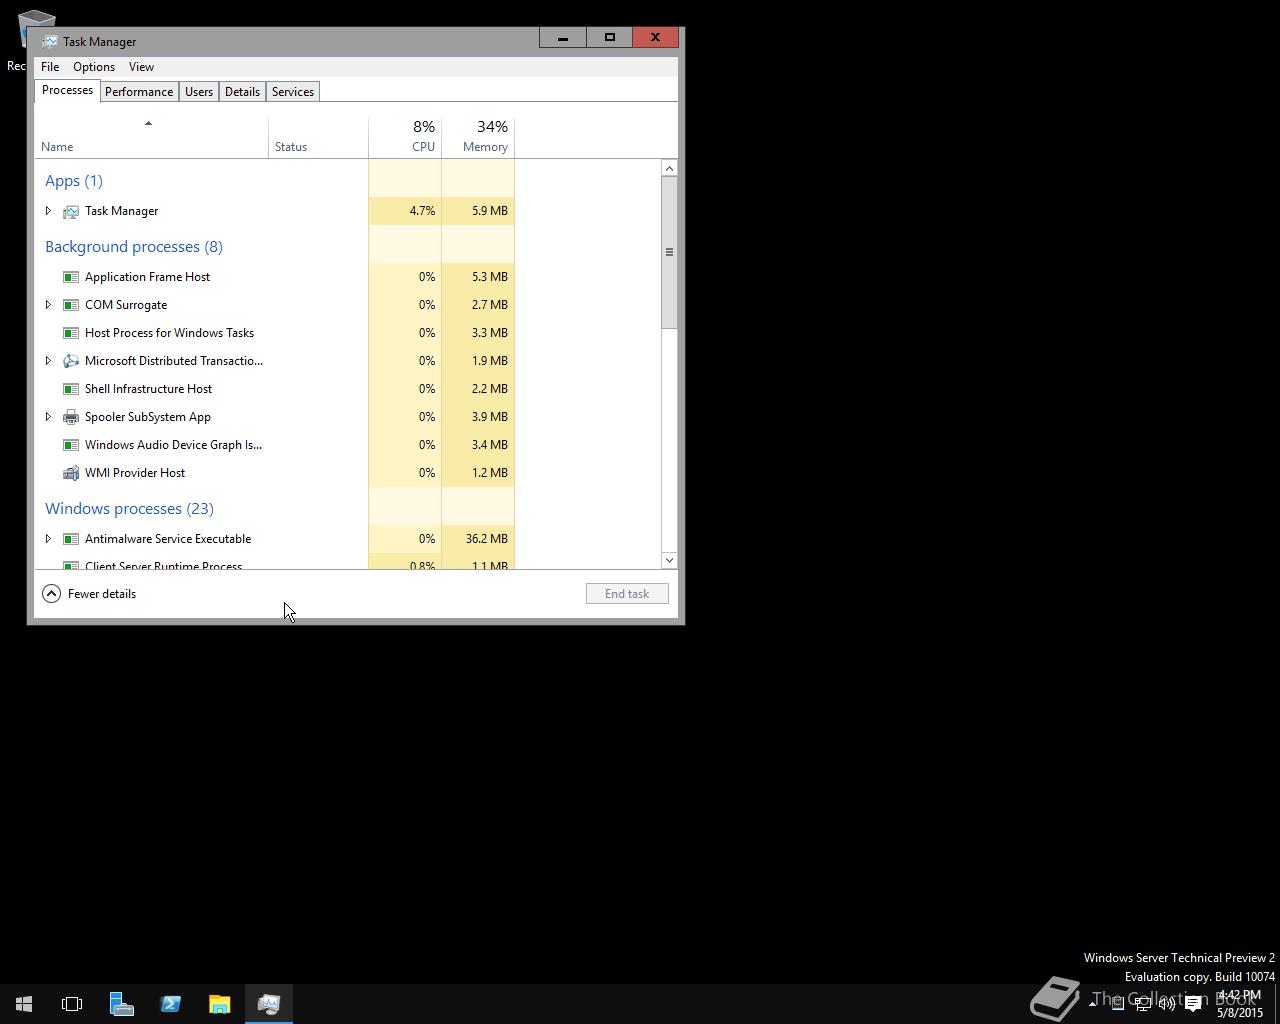Screen dimensions: 1280x1024
Task: Expand the Task Manager app entry
Action: point(48,211)
